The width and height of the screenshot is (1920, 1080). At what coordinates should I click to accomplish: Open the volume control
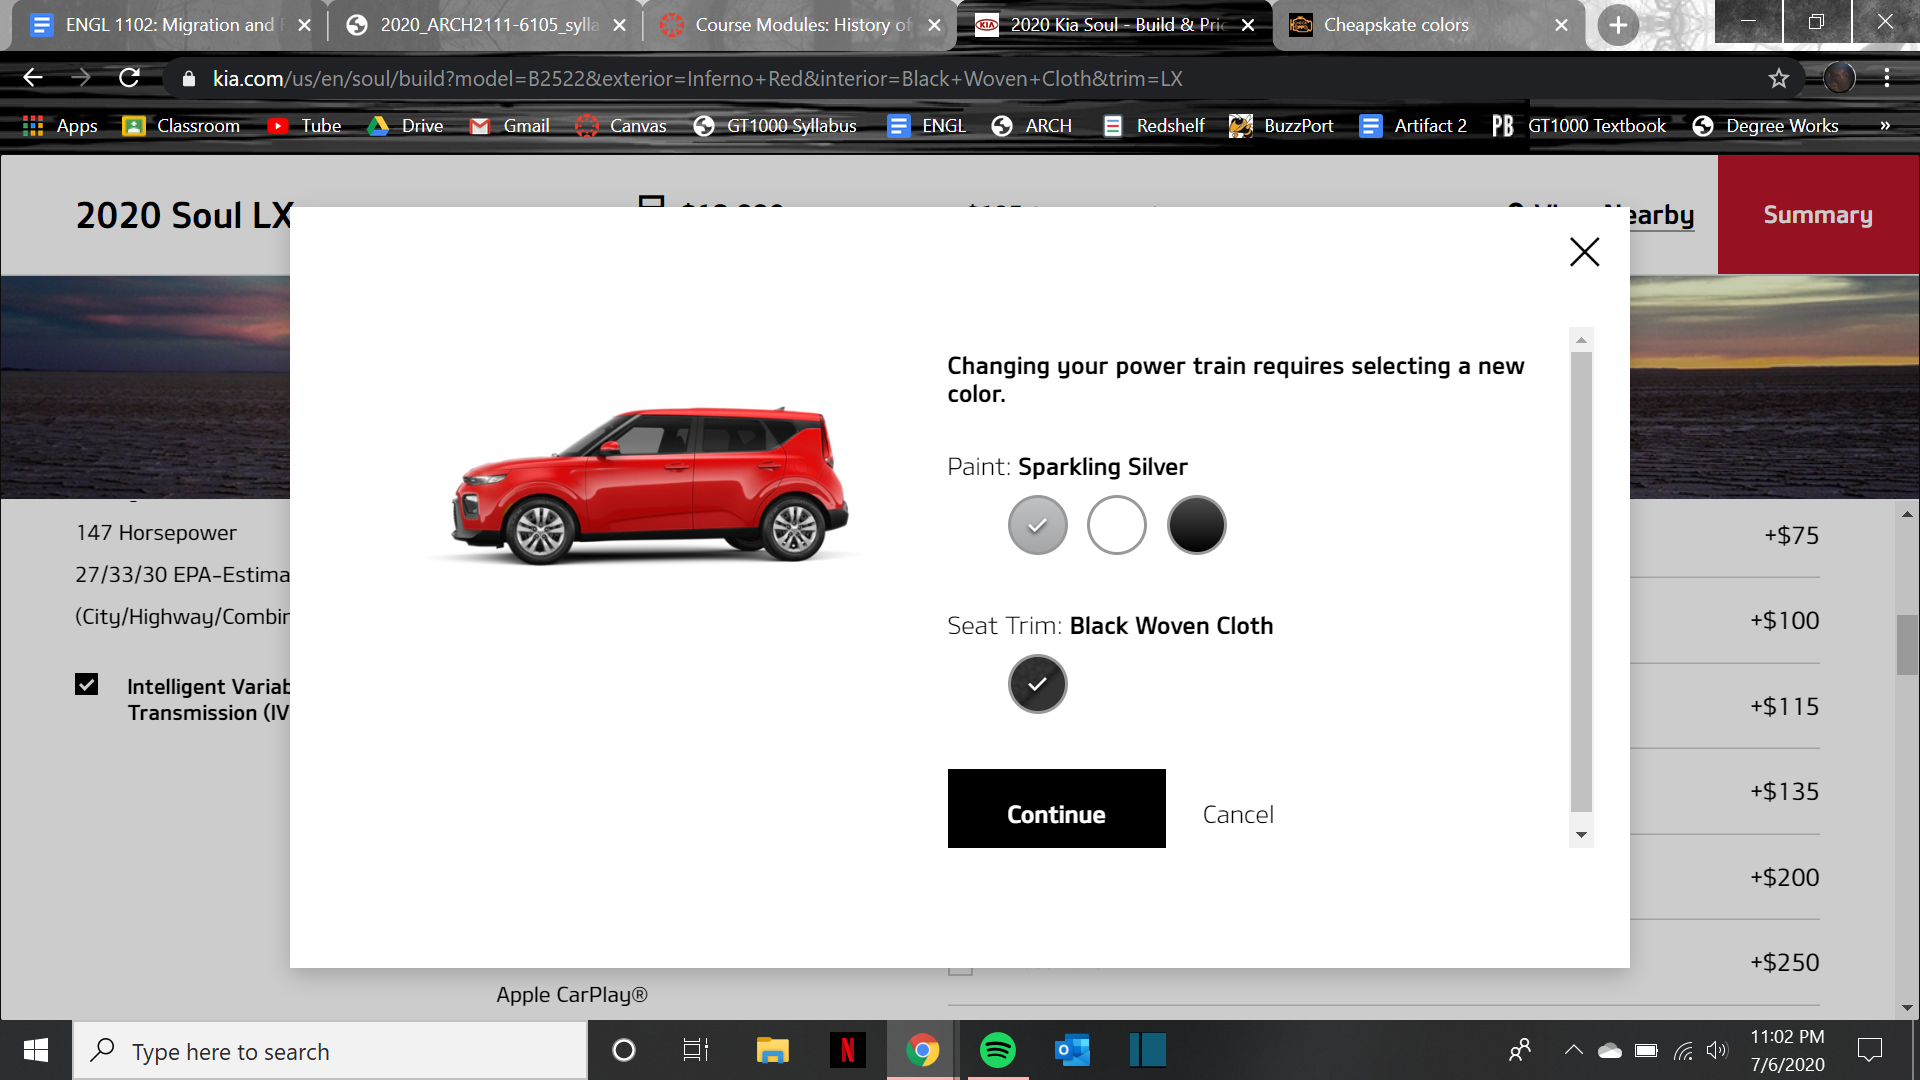tap(1717, 1050)
